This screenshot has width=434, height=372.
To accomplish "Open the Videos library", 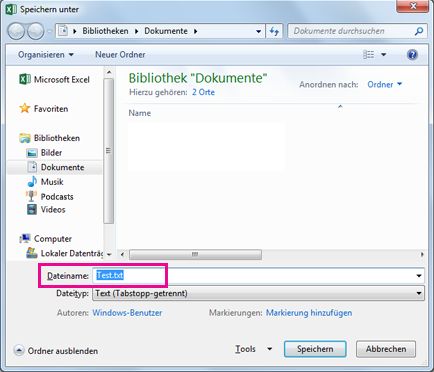I will (46, 210).
